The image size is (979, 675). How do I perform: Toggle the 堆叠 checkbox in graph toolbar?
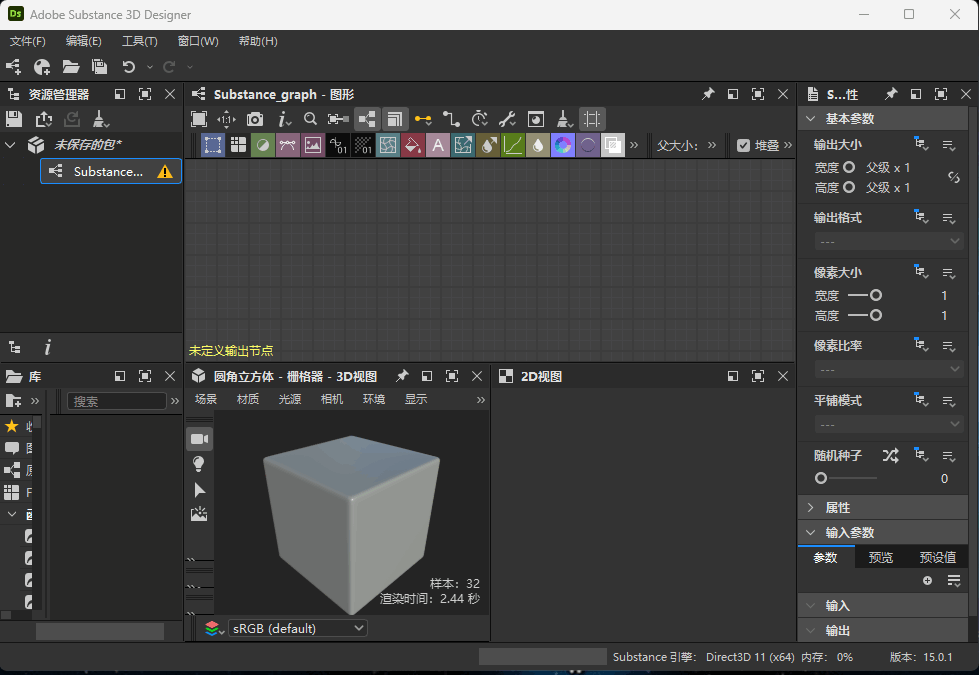point(743,145)
